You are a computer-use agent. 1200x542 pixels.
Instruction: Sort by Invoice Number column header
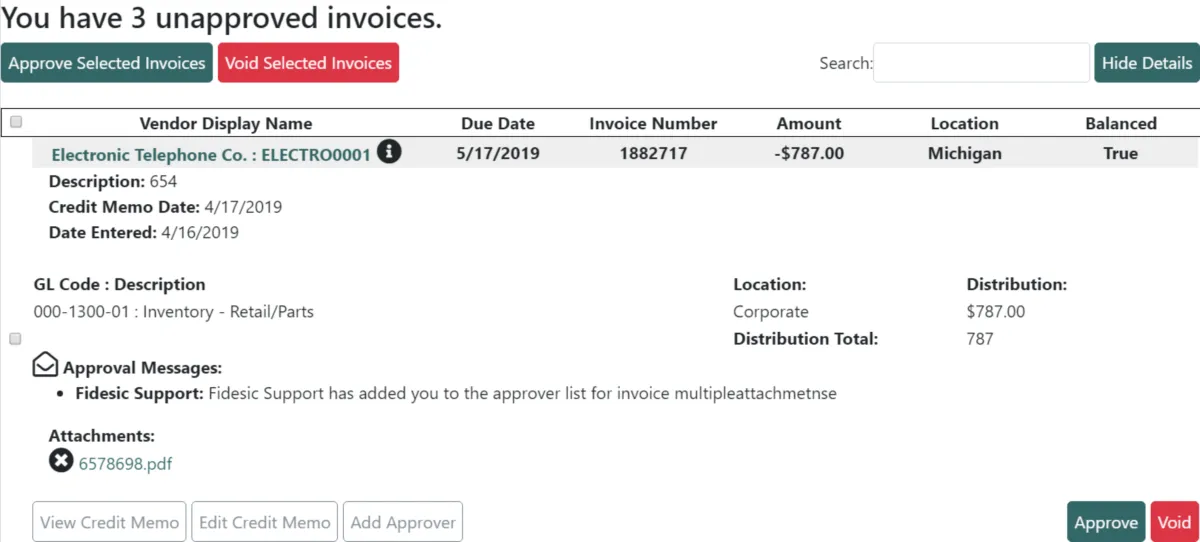(653, 124)
